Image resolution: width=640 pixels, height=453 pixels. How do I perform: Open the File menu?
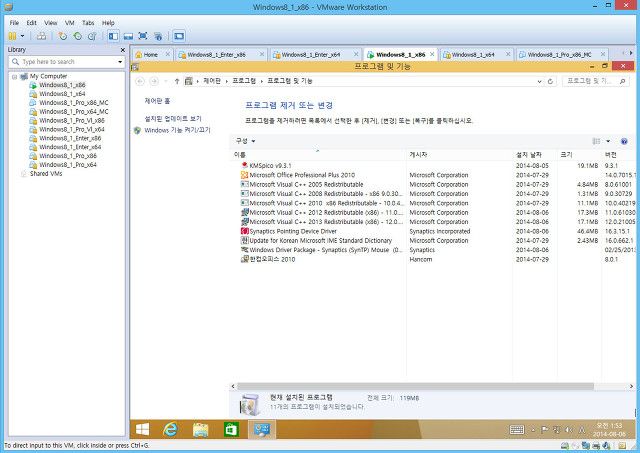(x=14, y=23)
